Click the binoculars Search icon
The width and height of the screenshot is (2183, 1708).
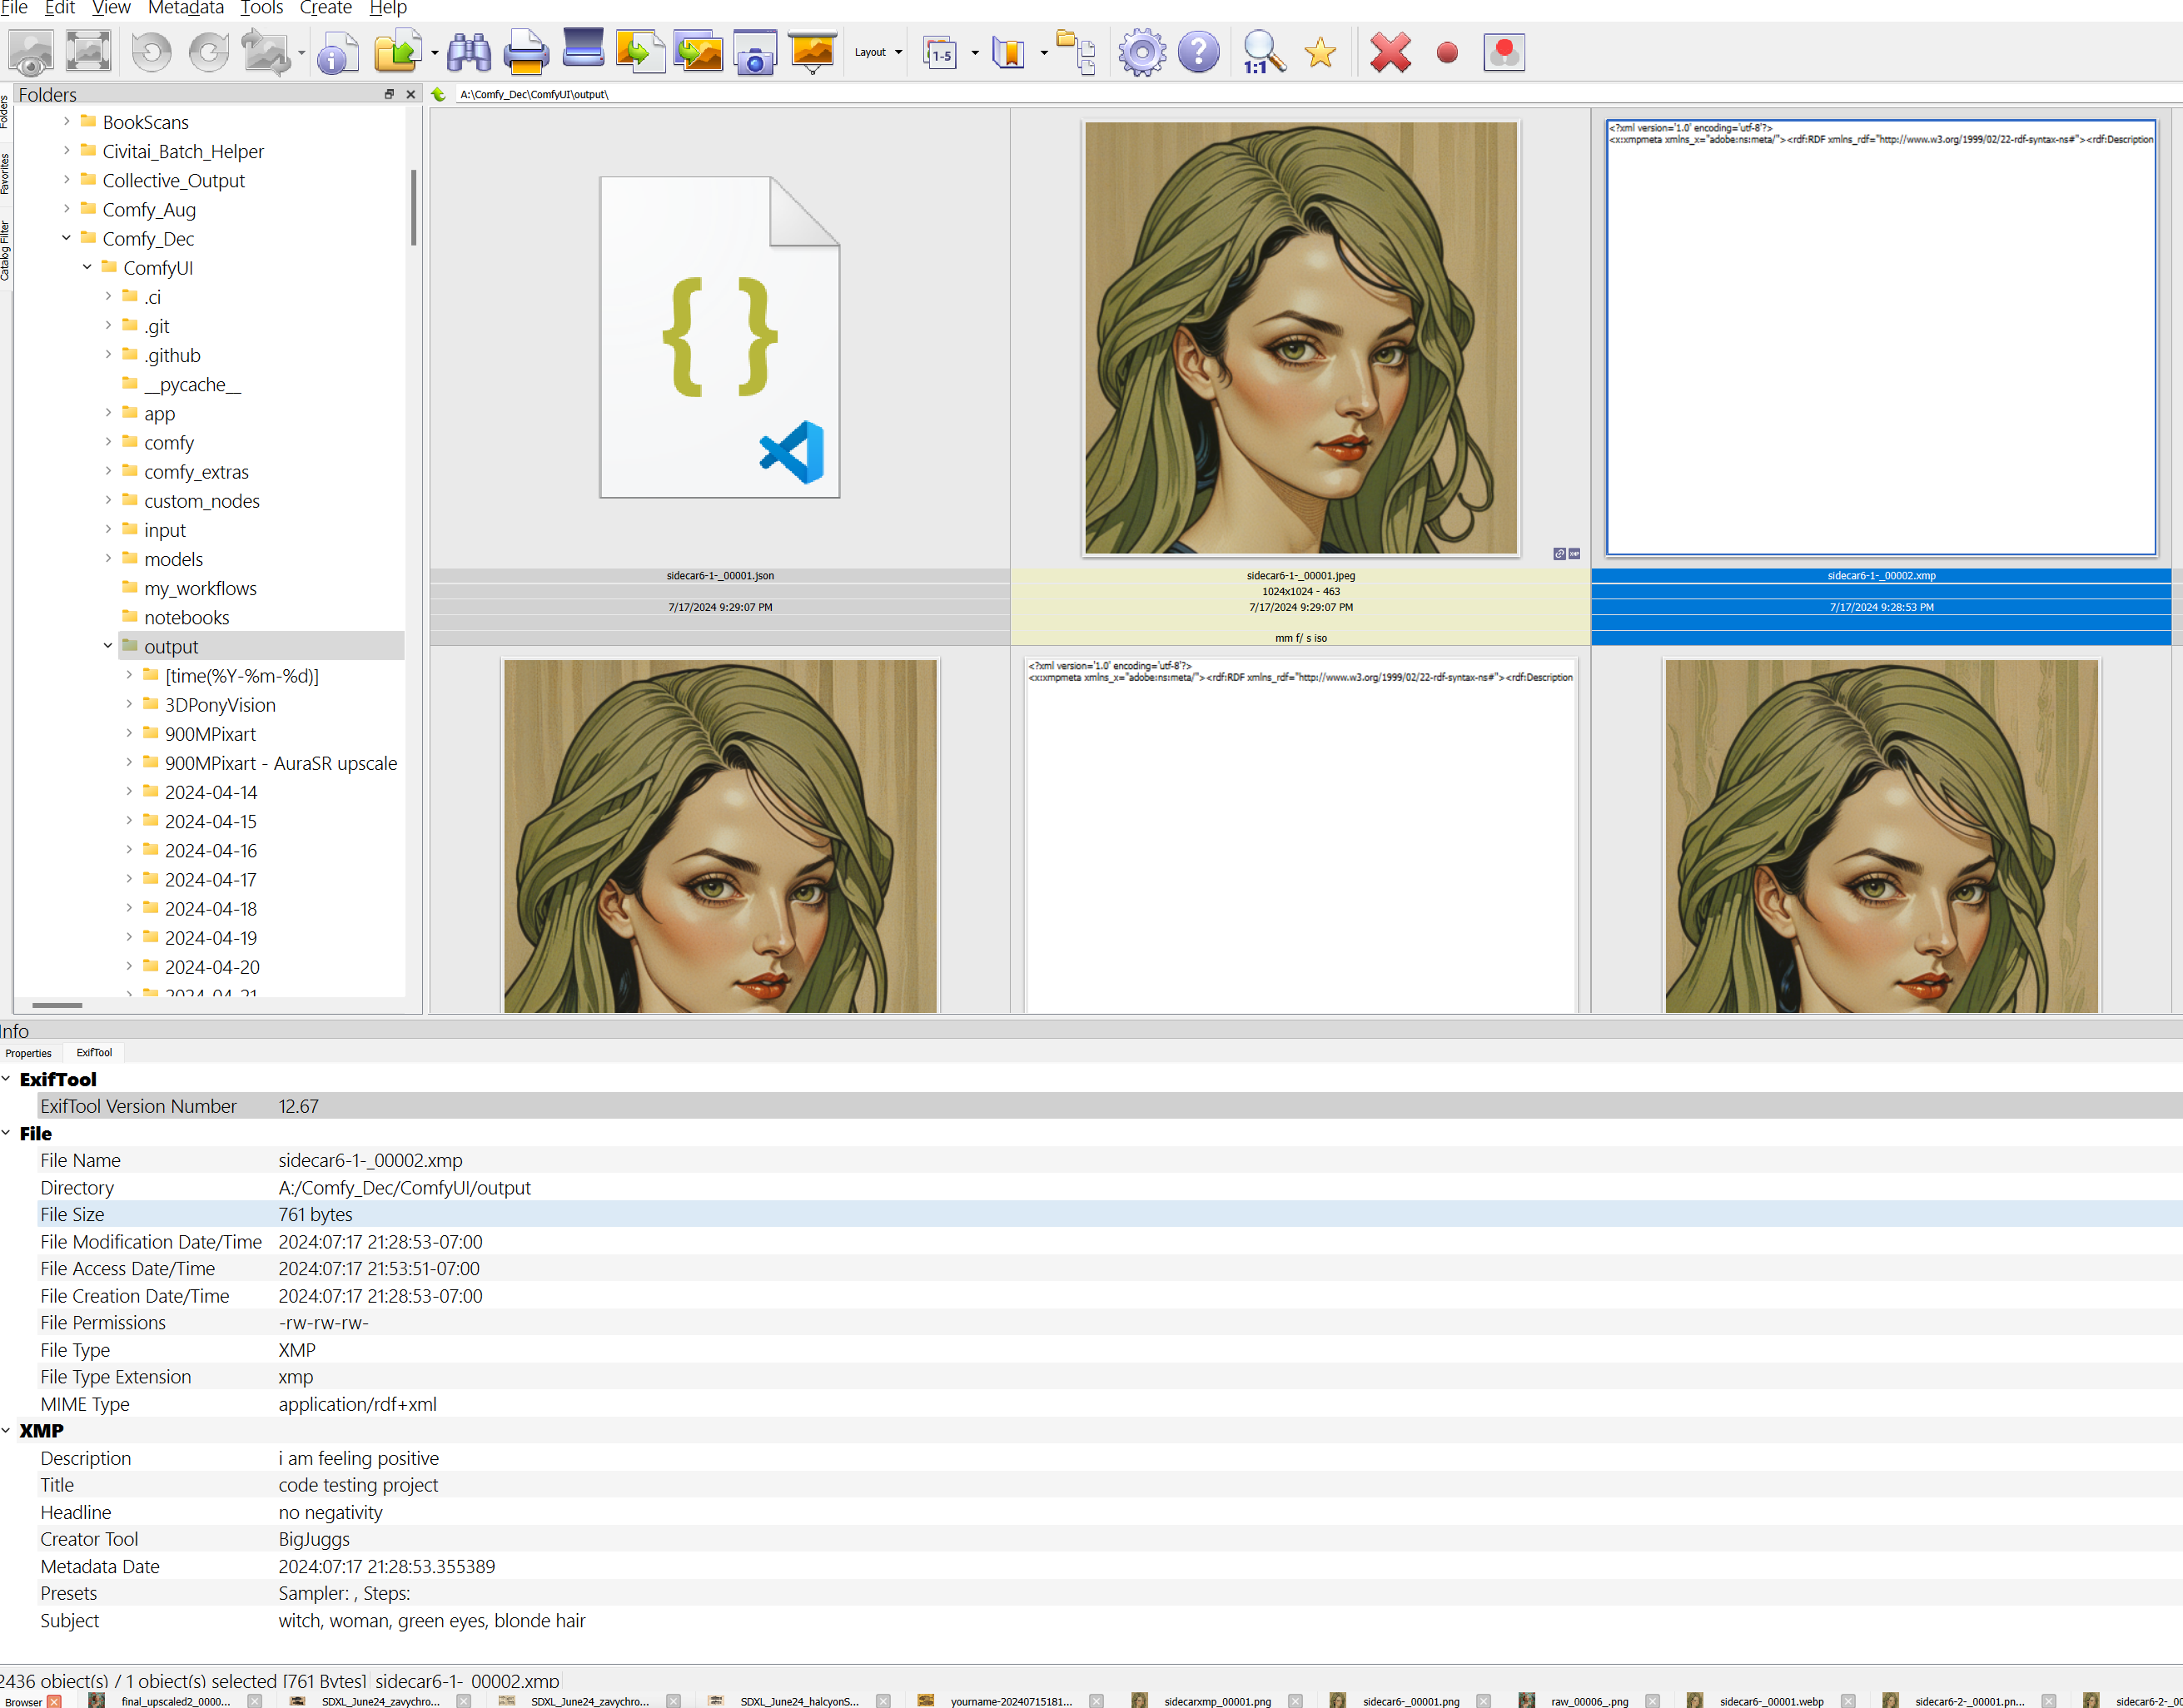pyautogui.click(x=468, y=52)
